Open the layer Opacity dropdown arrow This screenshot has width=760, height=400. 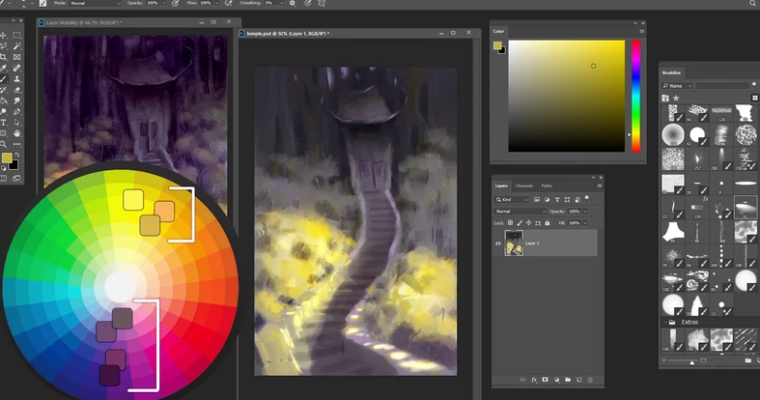(x=585, y=211)
